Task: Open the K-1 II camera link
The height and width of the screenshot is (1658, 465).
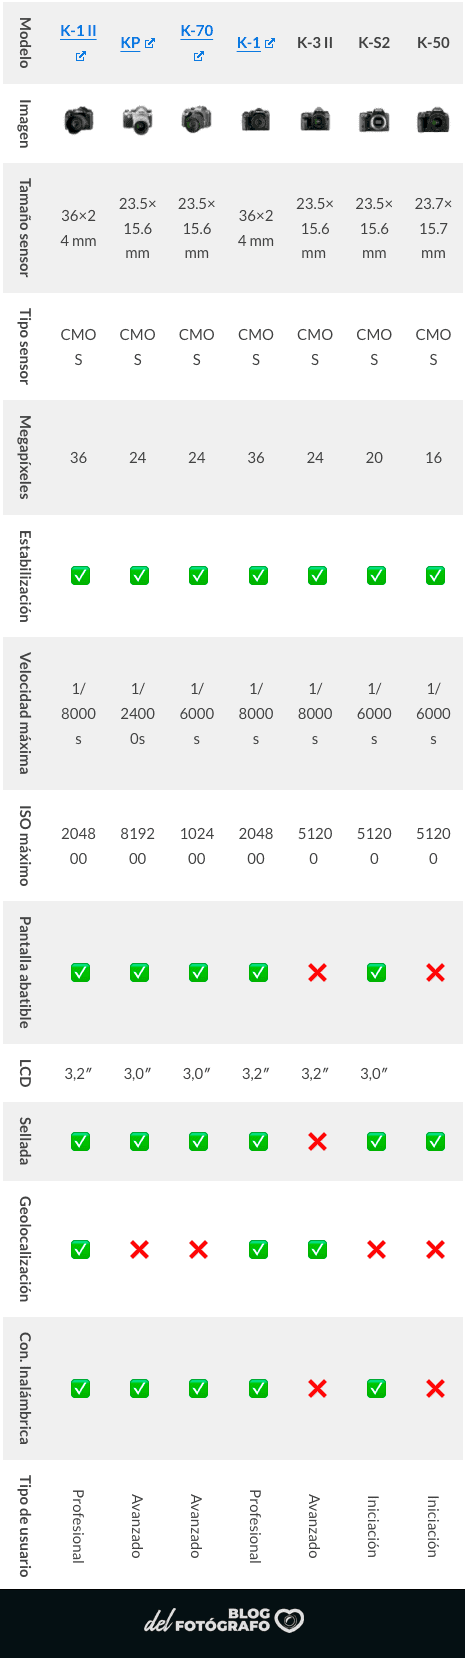Action: [x=78, y=31]
